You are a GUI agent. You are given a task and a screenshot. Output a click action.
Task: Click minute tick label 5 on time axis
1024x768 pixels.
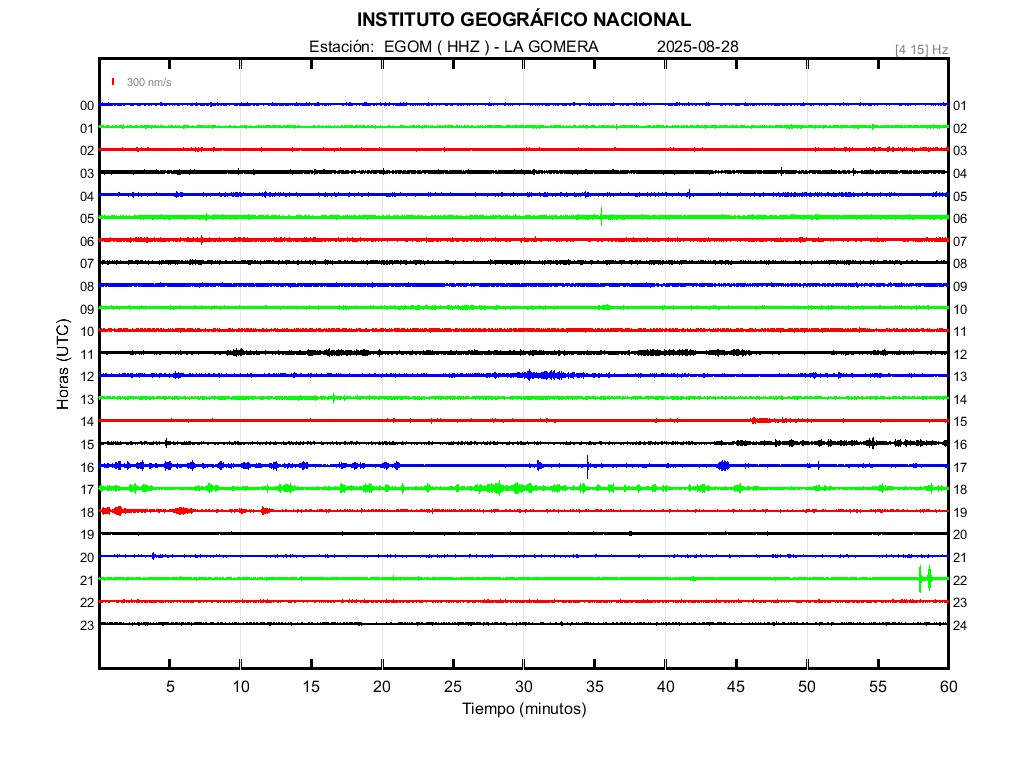(170, 686)
